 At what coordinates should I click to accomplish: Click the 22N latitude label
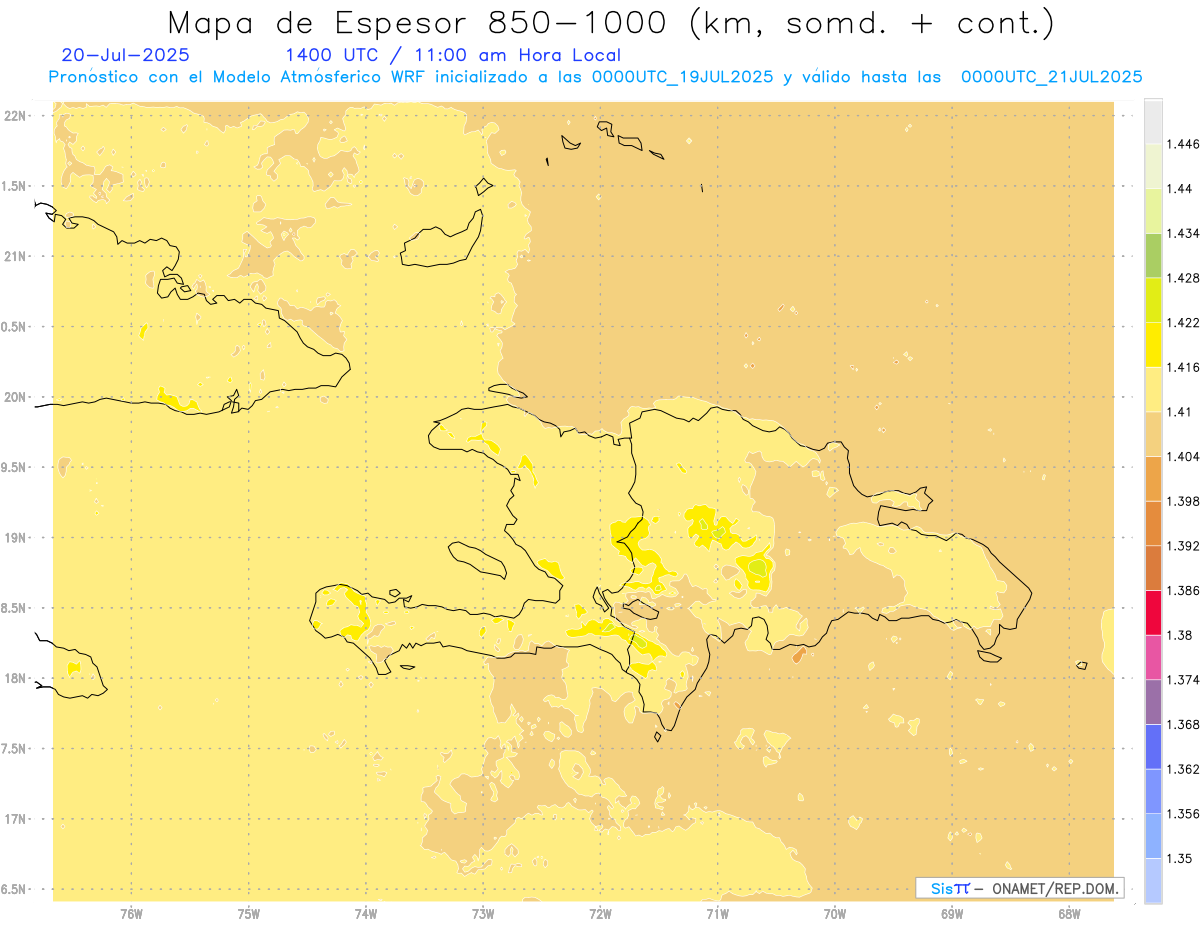[16, 115]
